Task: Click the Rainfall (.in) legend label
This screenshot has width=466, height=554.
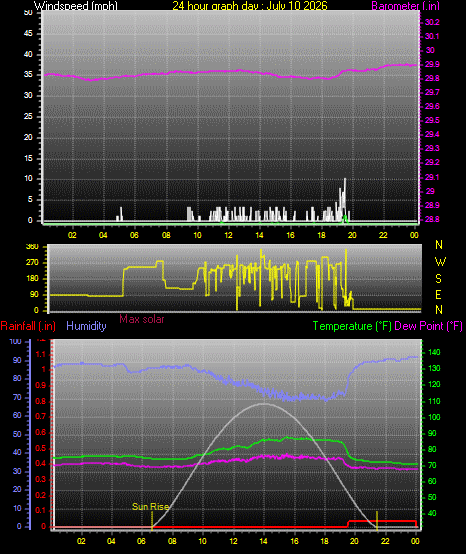Action: (x=28, y=326)
